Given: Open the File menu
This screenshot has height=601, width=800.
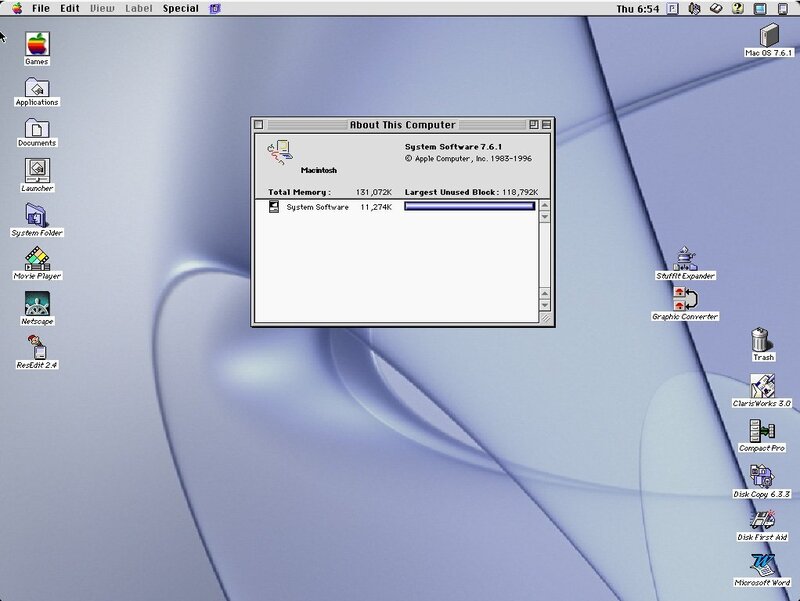Looking at the screenshot, I should tap(41, 8).
